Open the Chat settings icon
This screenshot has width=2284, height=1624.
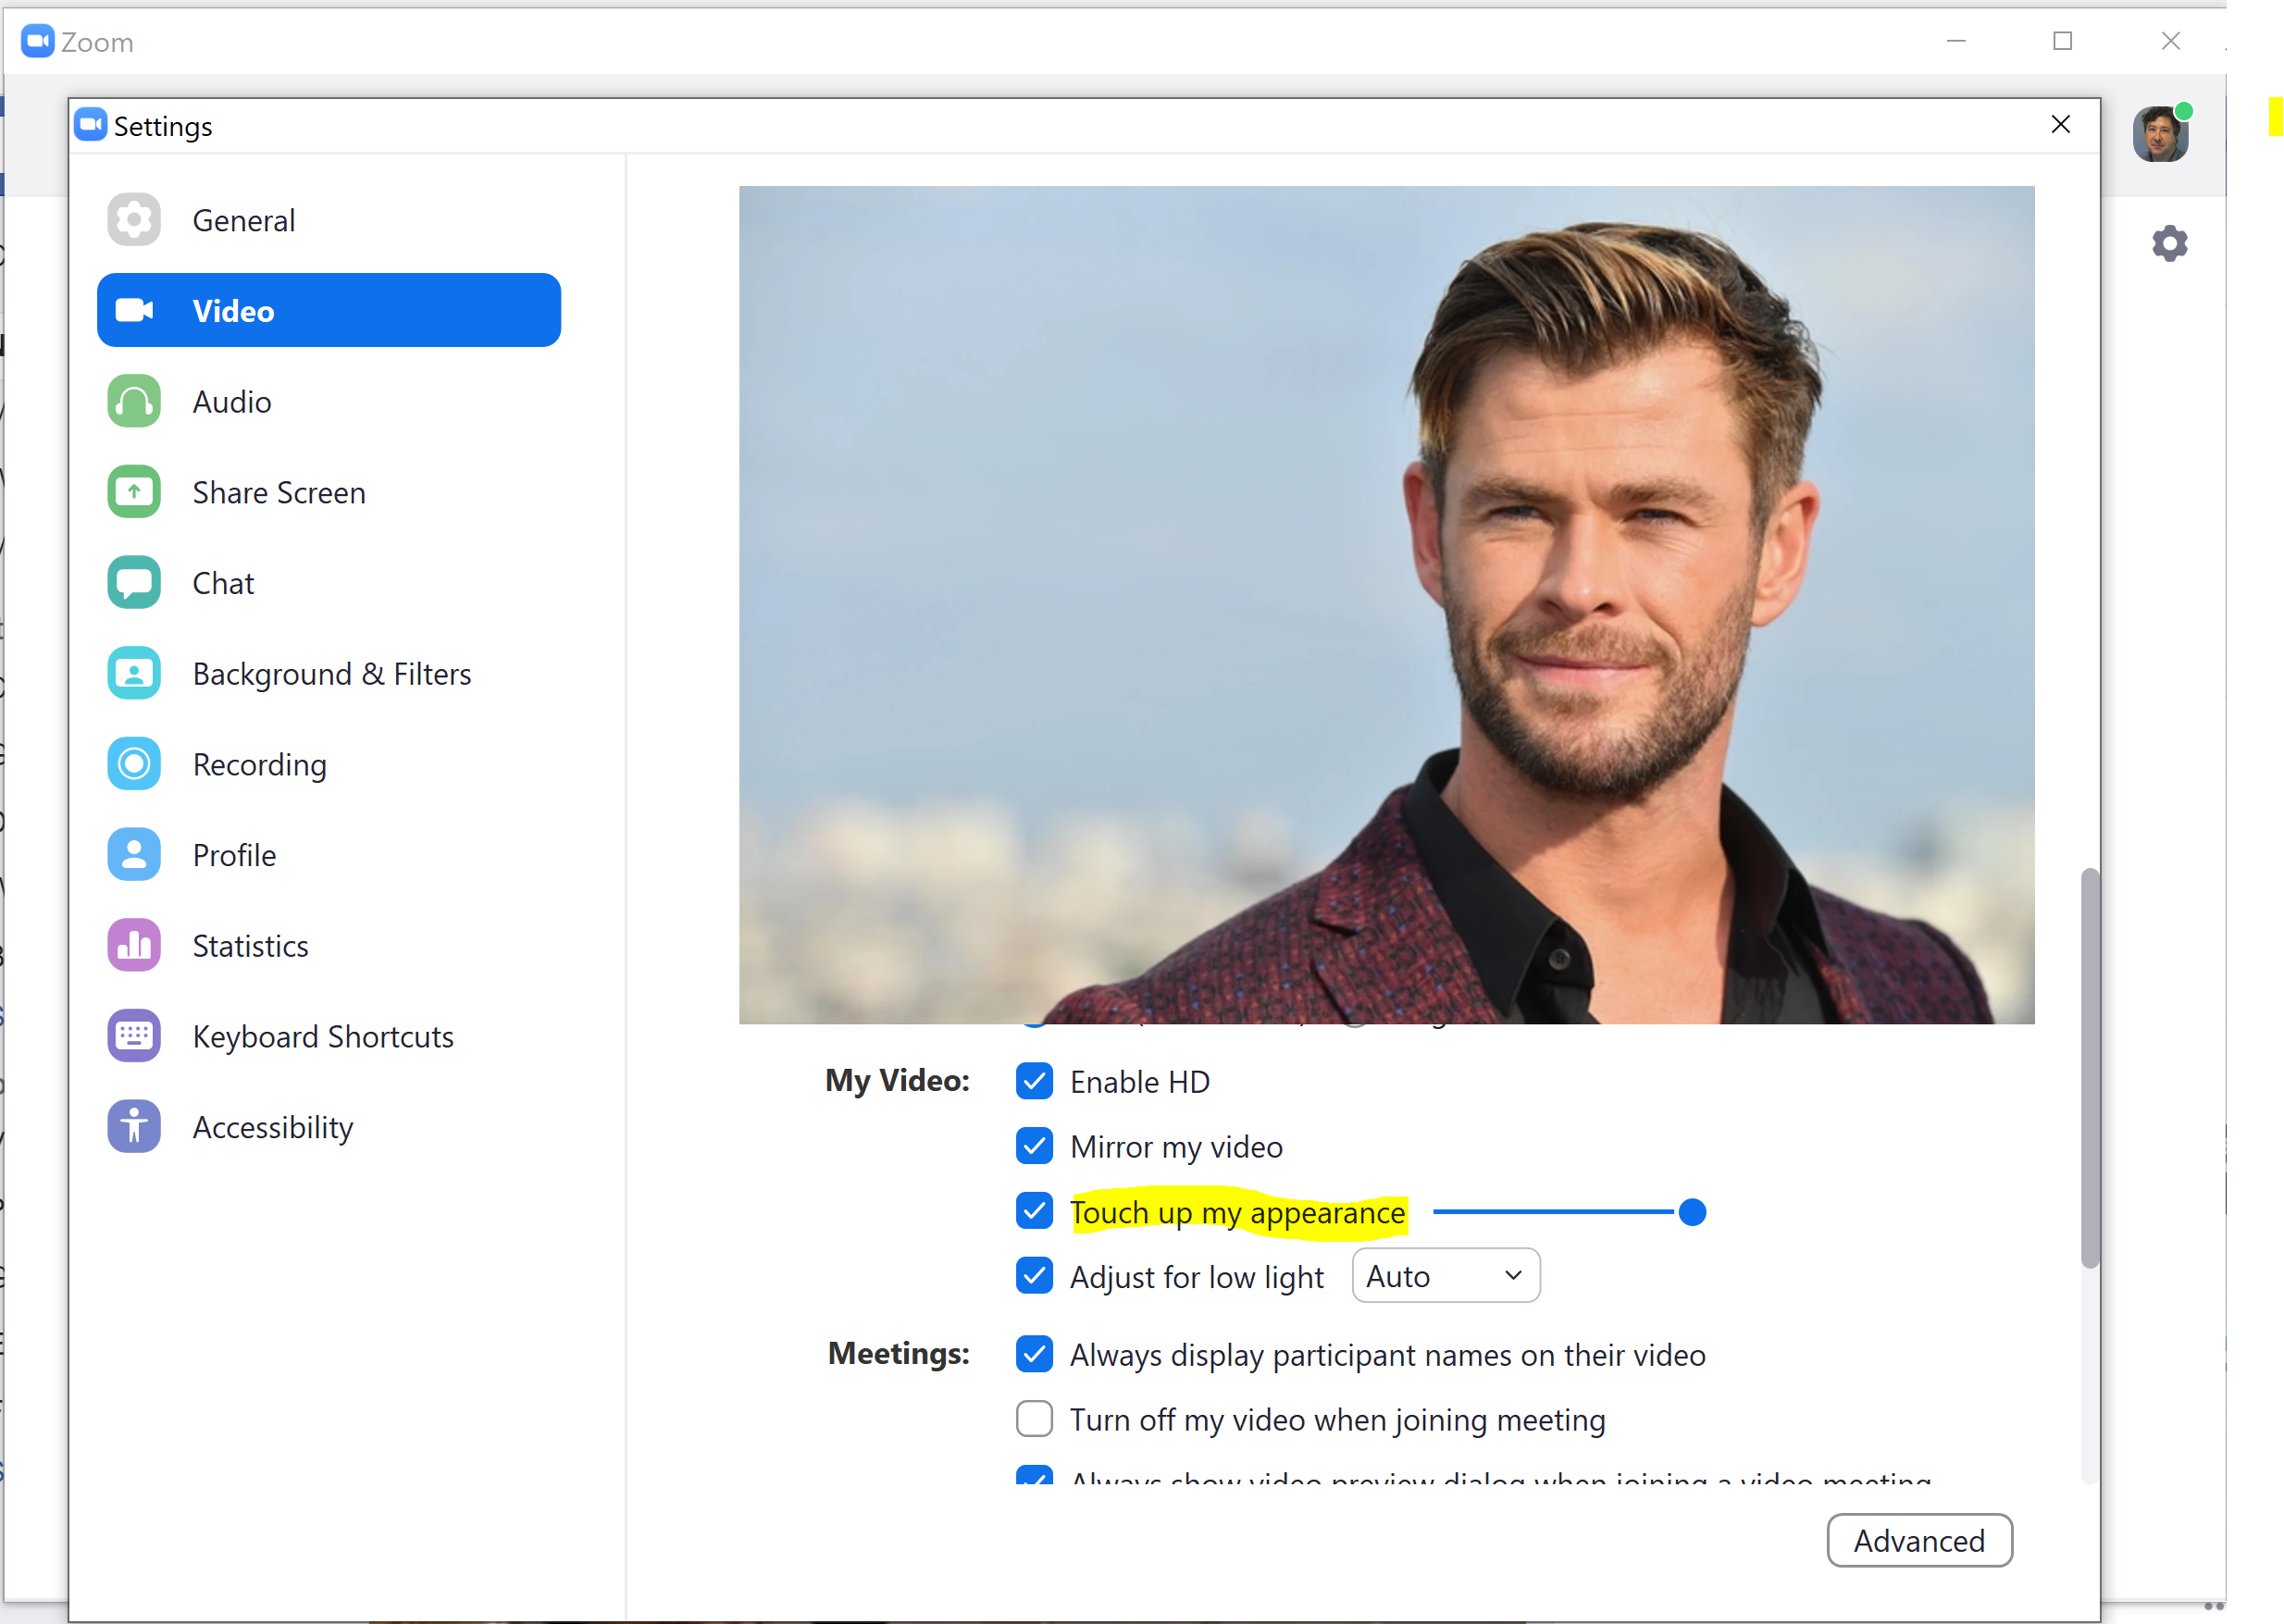point(134,582)
